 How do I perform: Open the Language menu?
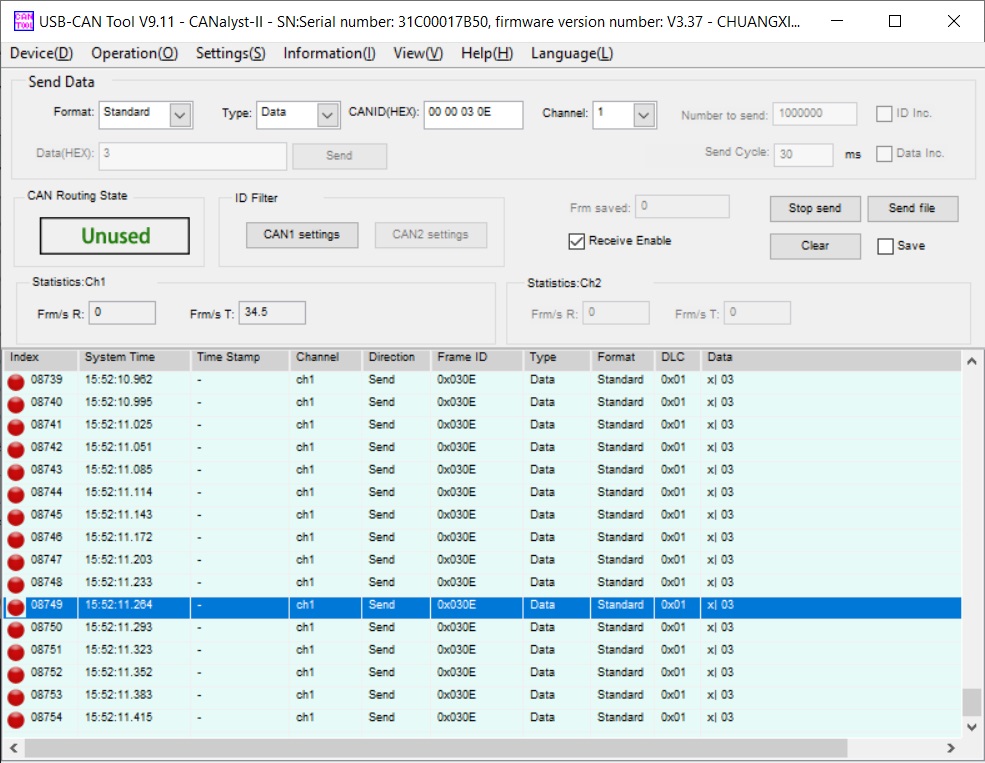(572, 54)
